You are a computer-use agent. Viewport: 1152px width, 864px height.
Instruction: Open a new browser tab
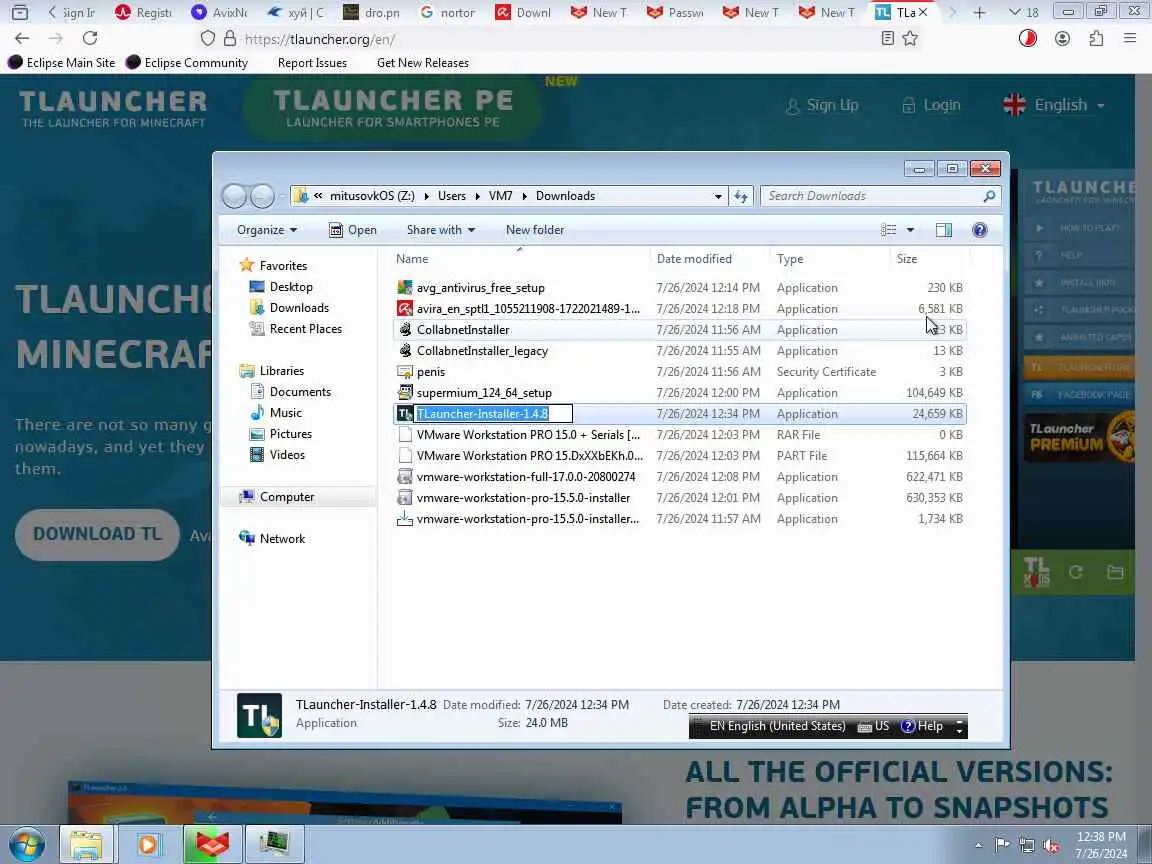pyautogui.click(x=979, y=12)
